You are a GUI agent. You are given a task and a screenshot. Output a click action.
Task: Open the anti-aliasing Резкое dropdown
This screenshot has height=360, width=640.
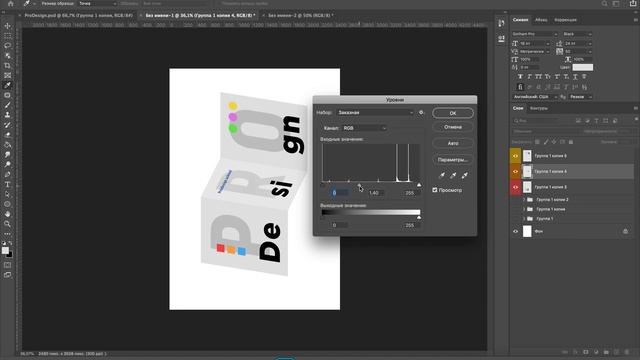pos(580,97)
